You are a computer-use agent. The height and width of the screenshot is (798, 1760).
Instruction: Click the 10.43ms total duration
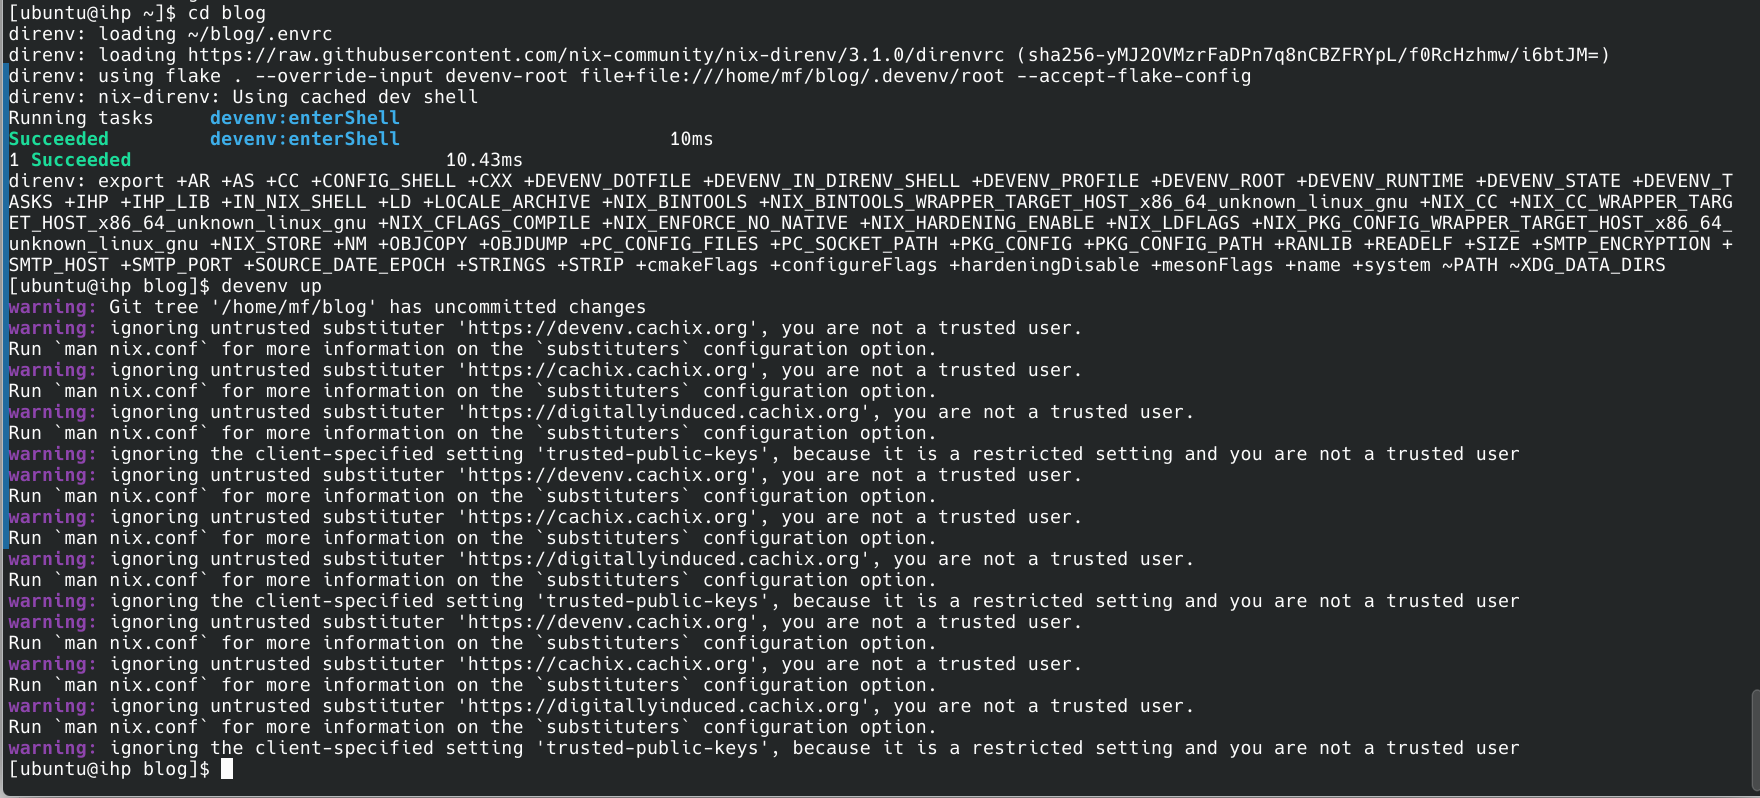click(484, 160)
